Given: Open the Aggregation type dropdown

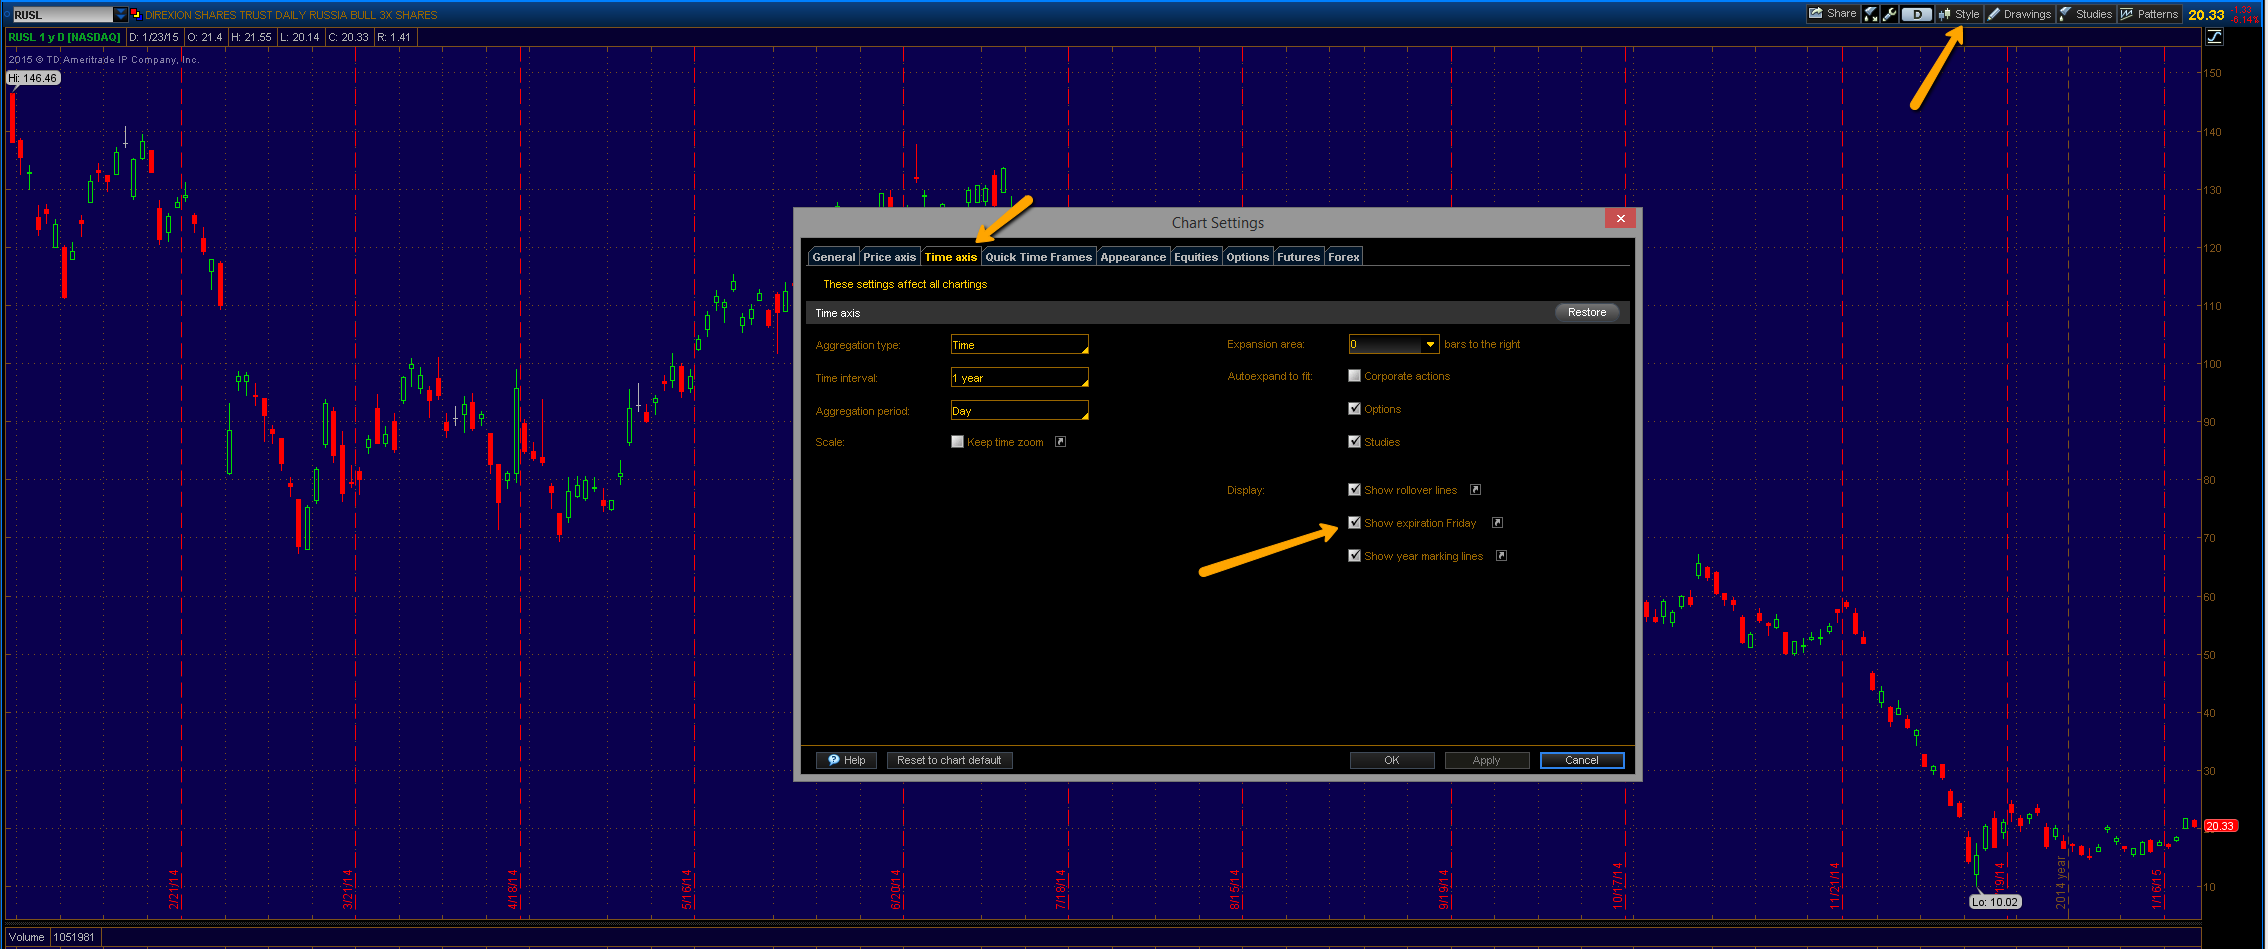Looking at the screenshot, I should (1019, 345).
